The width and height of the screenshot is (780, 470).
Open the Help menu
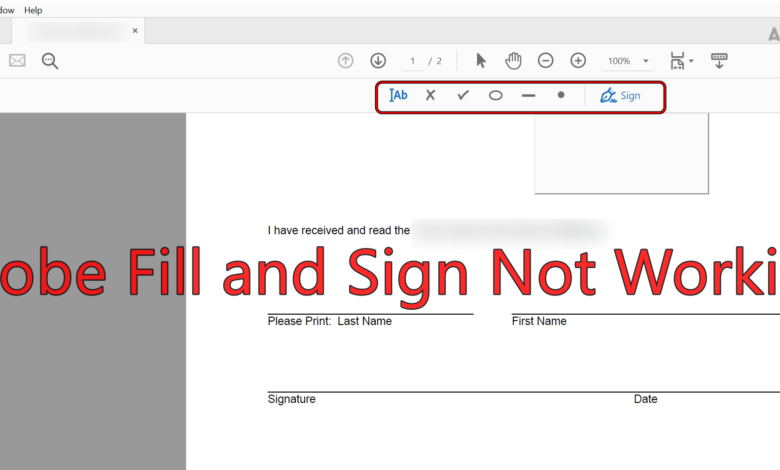pyautogui.click(x=33, y=10)
